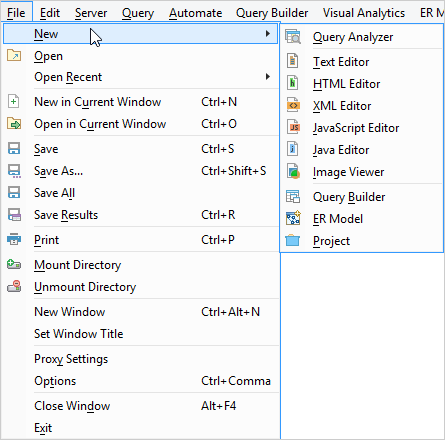This screenshot has width=445, height=440.
Task: Click the Image Viewer icon
Action: pos(293,172)
